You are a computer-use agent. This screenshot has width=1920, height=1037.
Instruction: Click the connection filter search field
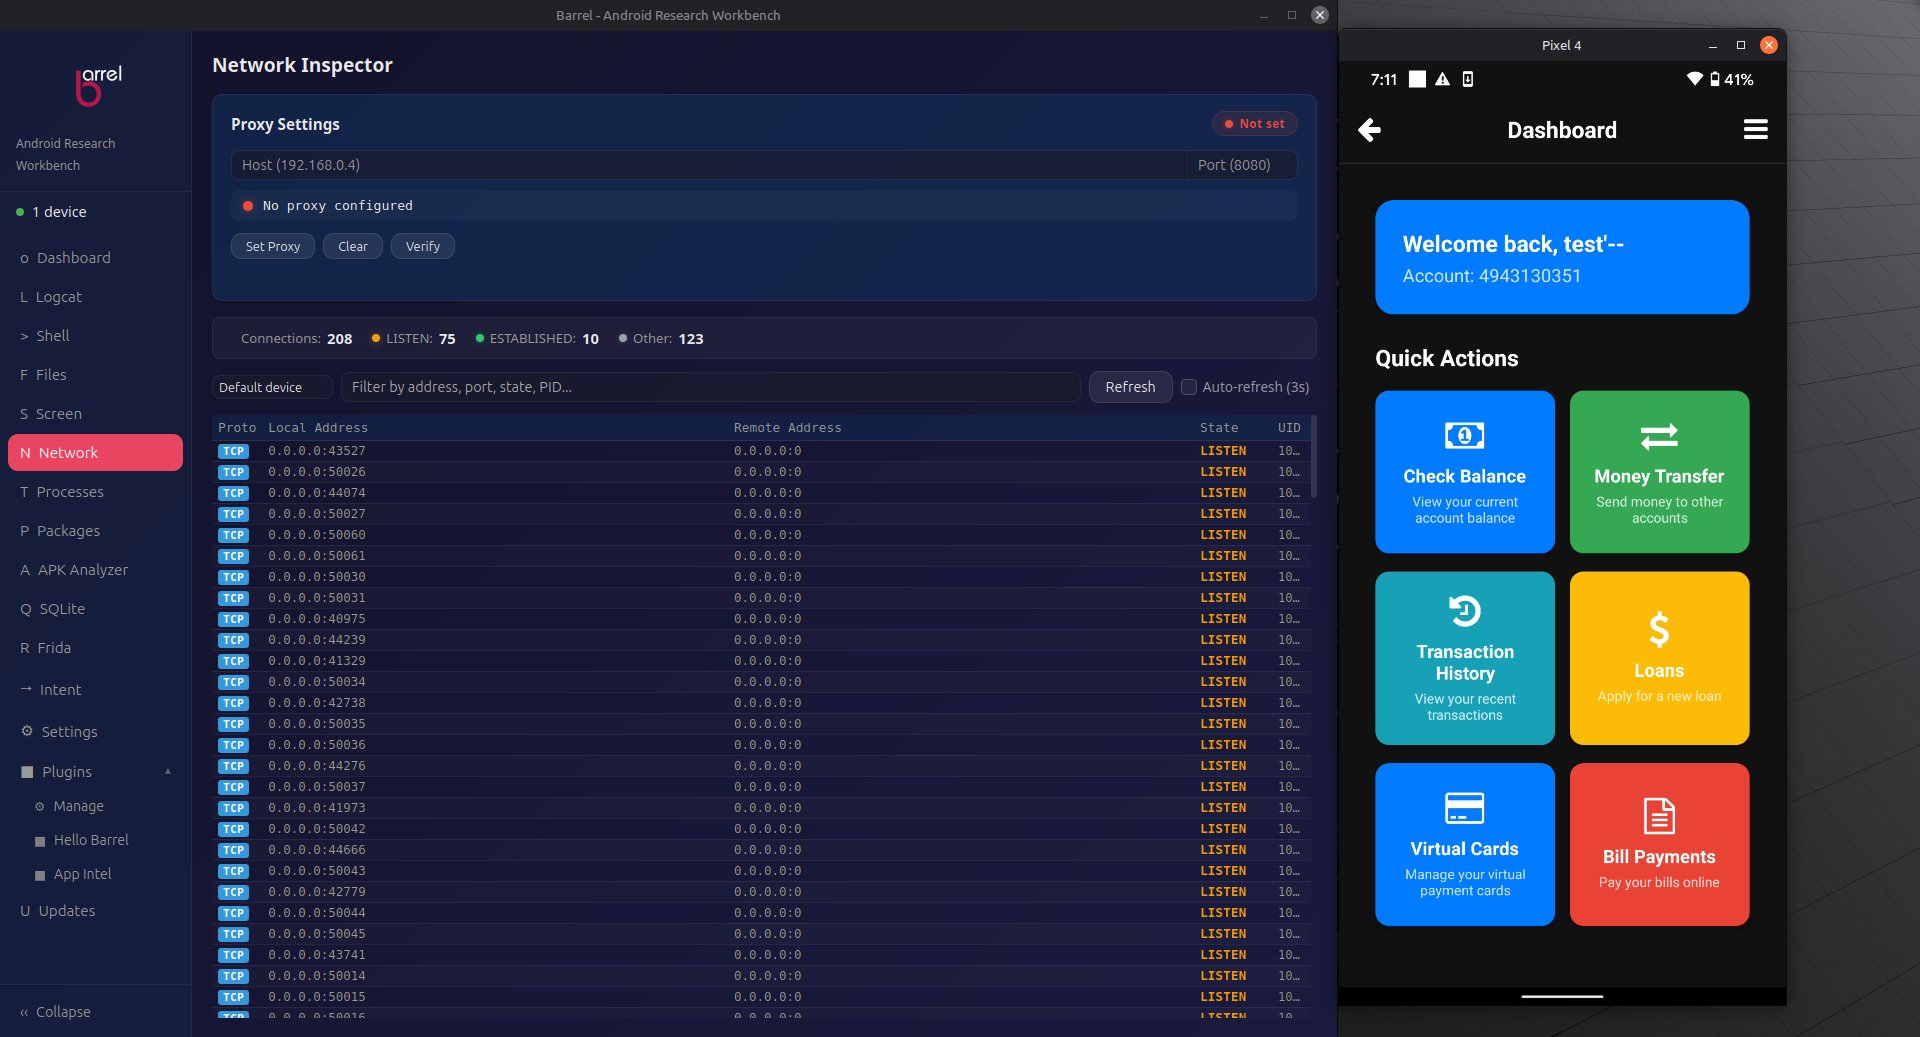coord(710,387)
